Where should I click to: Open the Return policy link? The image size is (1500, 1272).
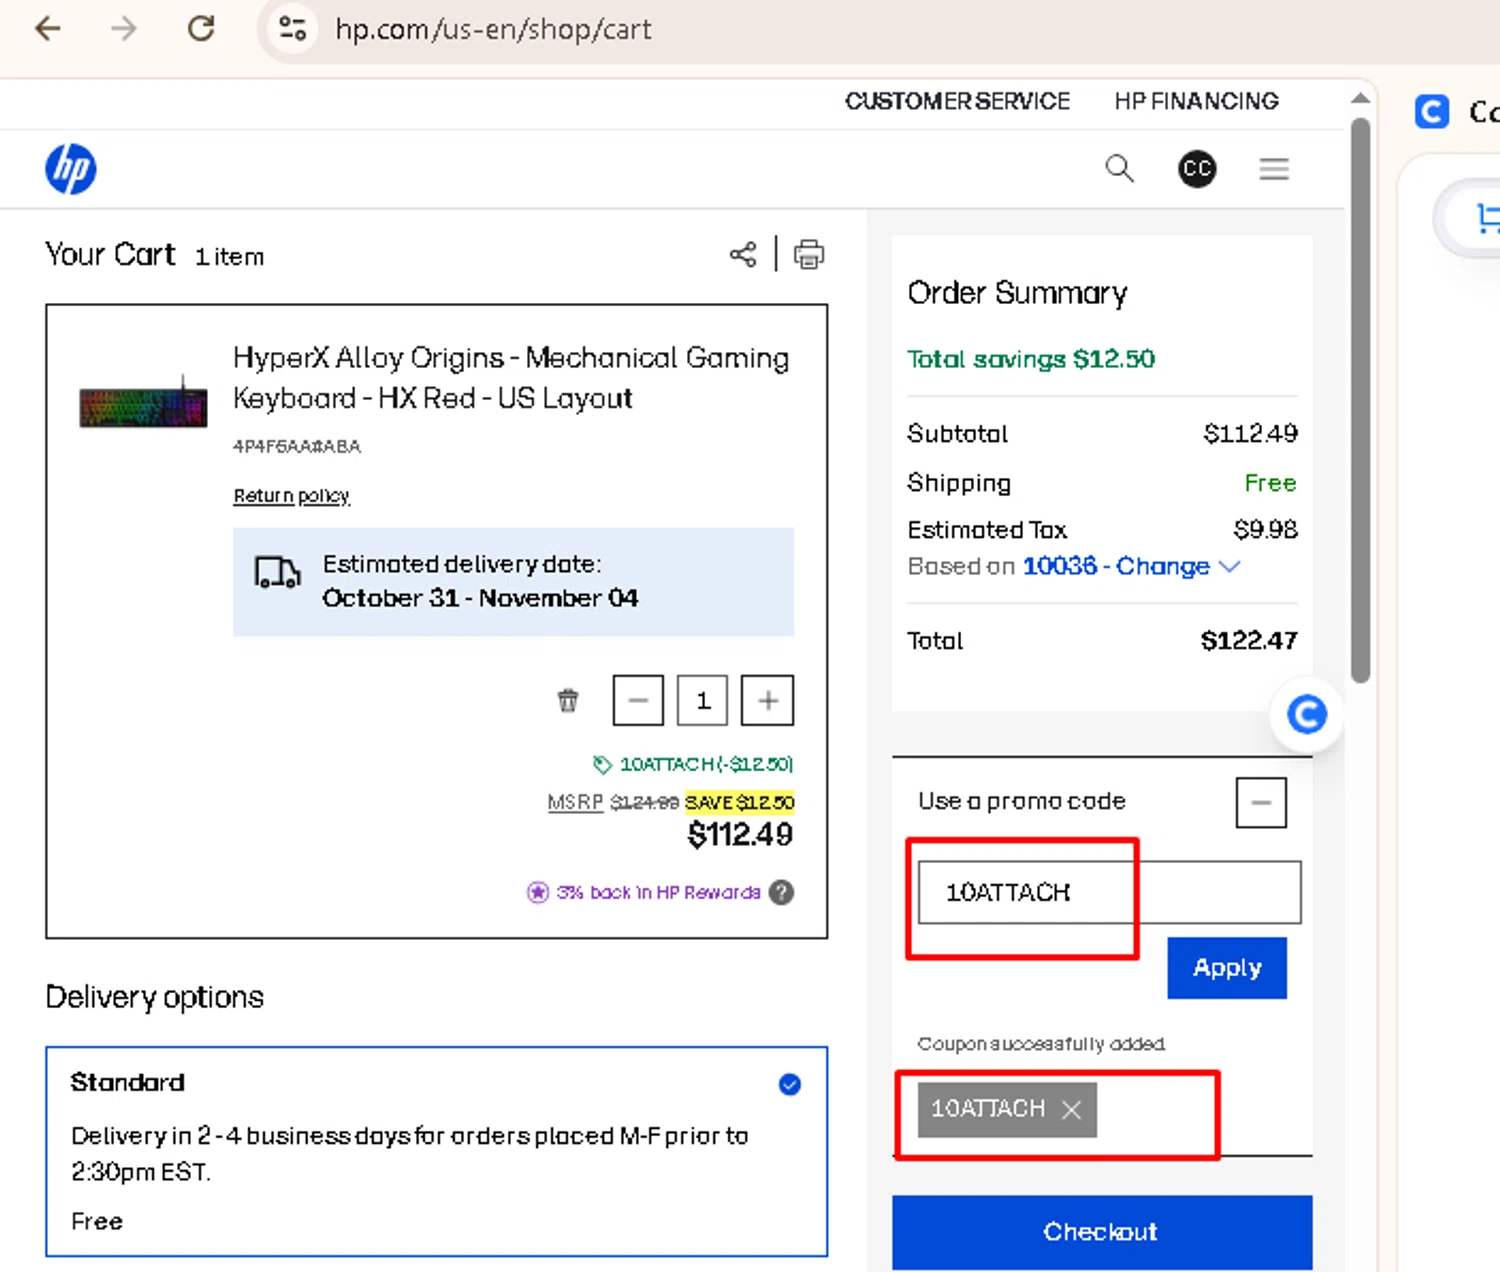coord(291,496)
